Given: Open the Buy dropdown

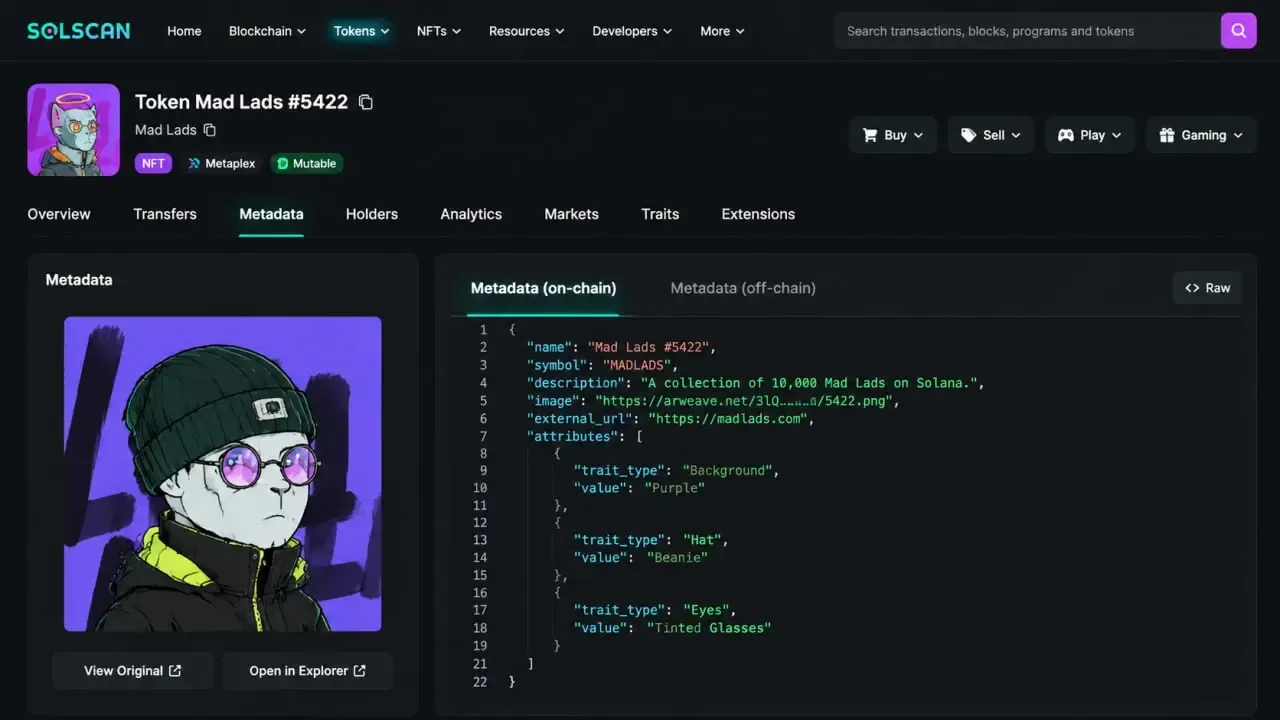Looking at the screenshot, I should point(893,135).
